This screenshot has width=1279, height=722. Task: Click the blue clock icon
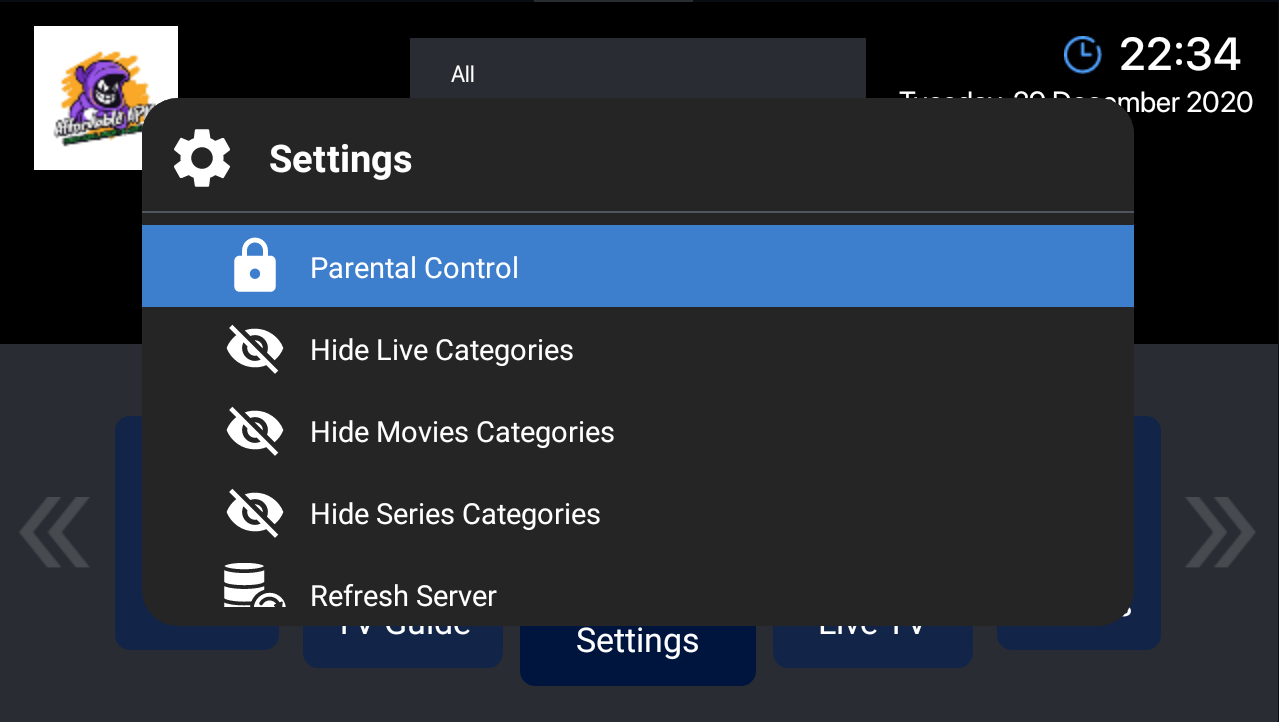click(1082, 54)
